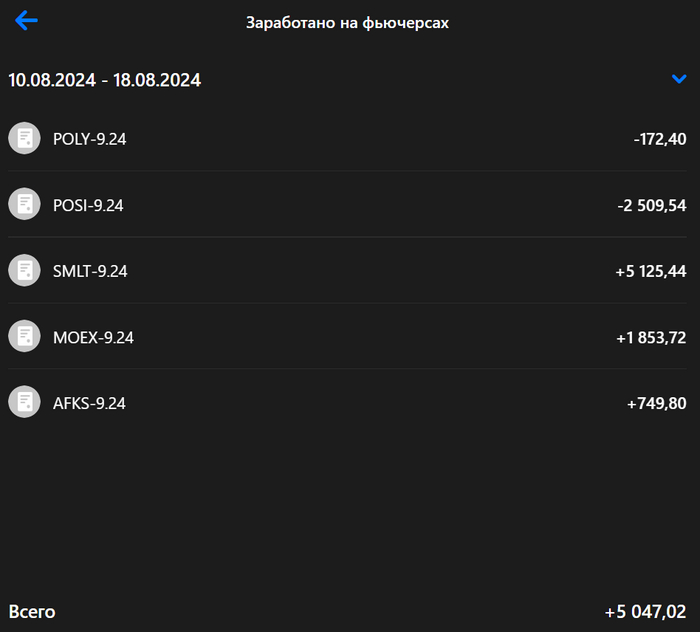Click the 'Заработано на фьючерсах' page title
The height and width of the screenshot is (632, 700).
[x=348, y=23]
